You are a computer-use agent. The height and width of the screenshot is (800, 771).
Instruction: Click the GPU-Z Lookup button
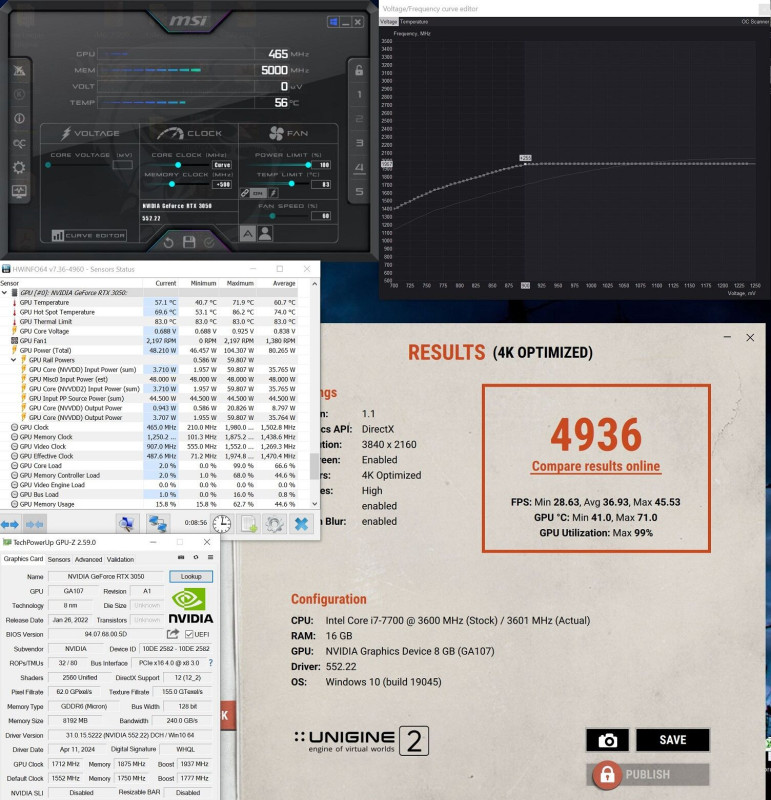click(191, 577)
